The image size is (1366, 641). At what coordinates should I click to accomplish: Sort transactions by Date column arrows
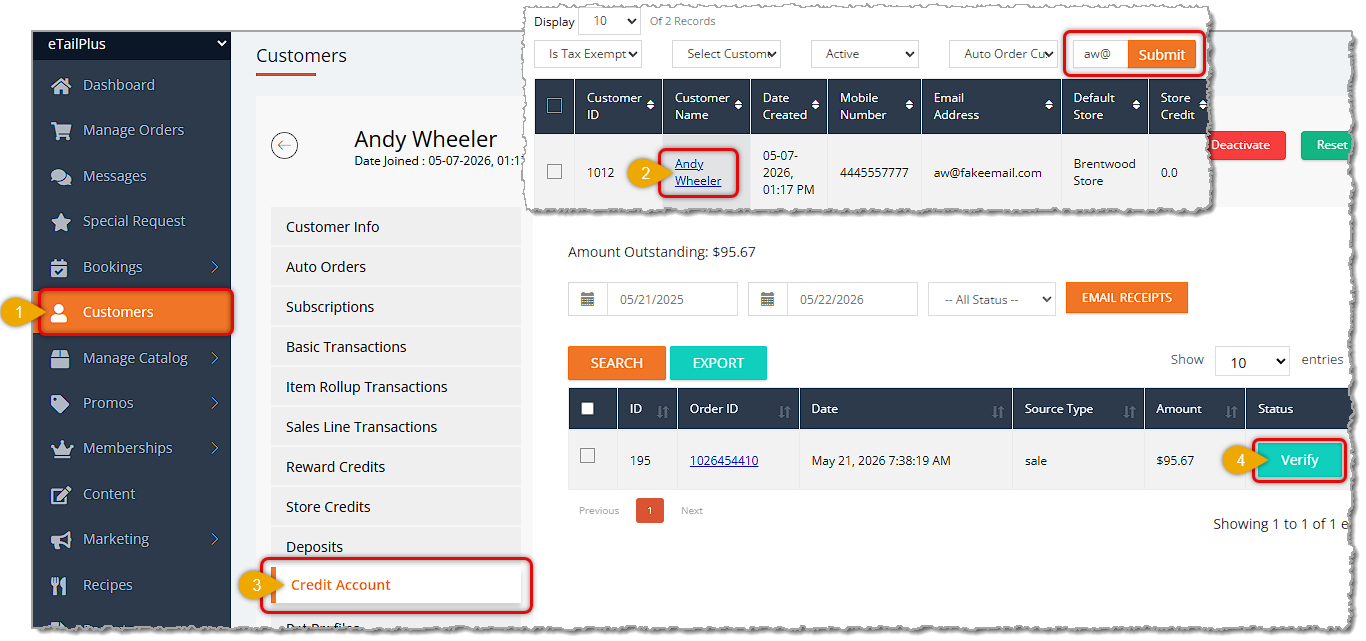click(997, 411)
